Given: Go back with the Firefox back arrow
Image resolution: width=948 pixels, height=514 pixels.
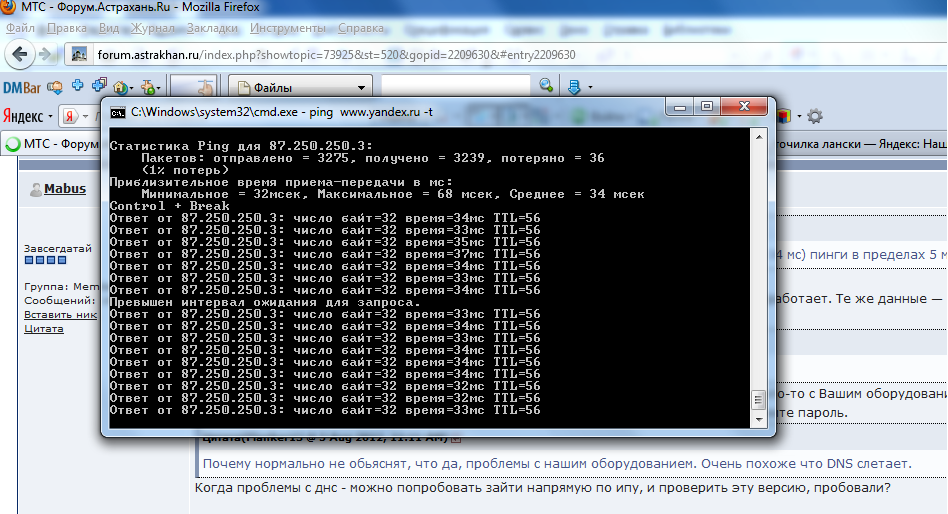Looking at the screenshot, I should coord(20,54).
